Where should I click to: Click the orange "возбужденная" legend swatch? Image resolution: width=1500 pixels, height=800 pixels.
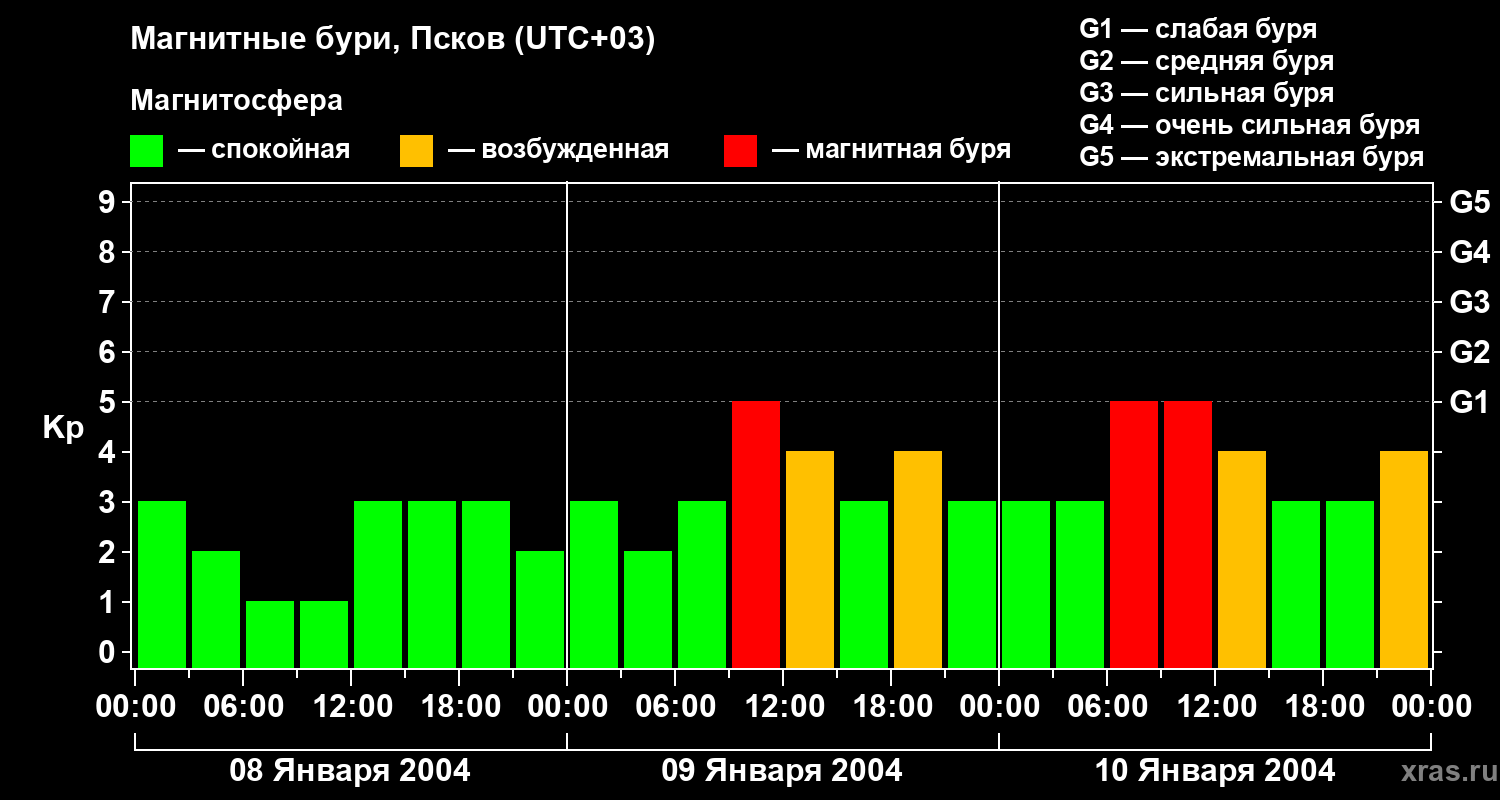(416, 151)
